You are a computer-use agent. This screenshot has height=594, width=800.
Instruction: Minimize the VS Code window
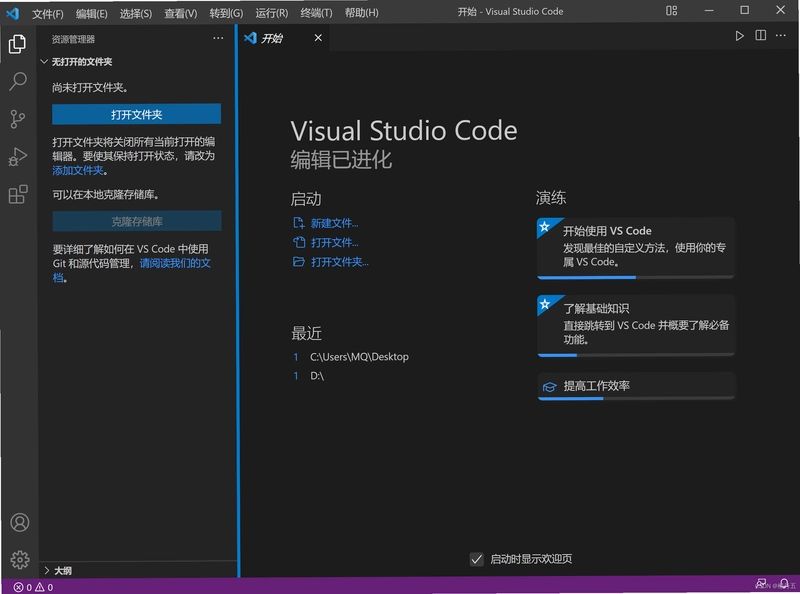(x=709, y=11)
